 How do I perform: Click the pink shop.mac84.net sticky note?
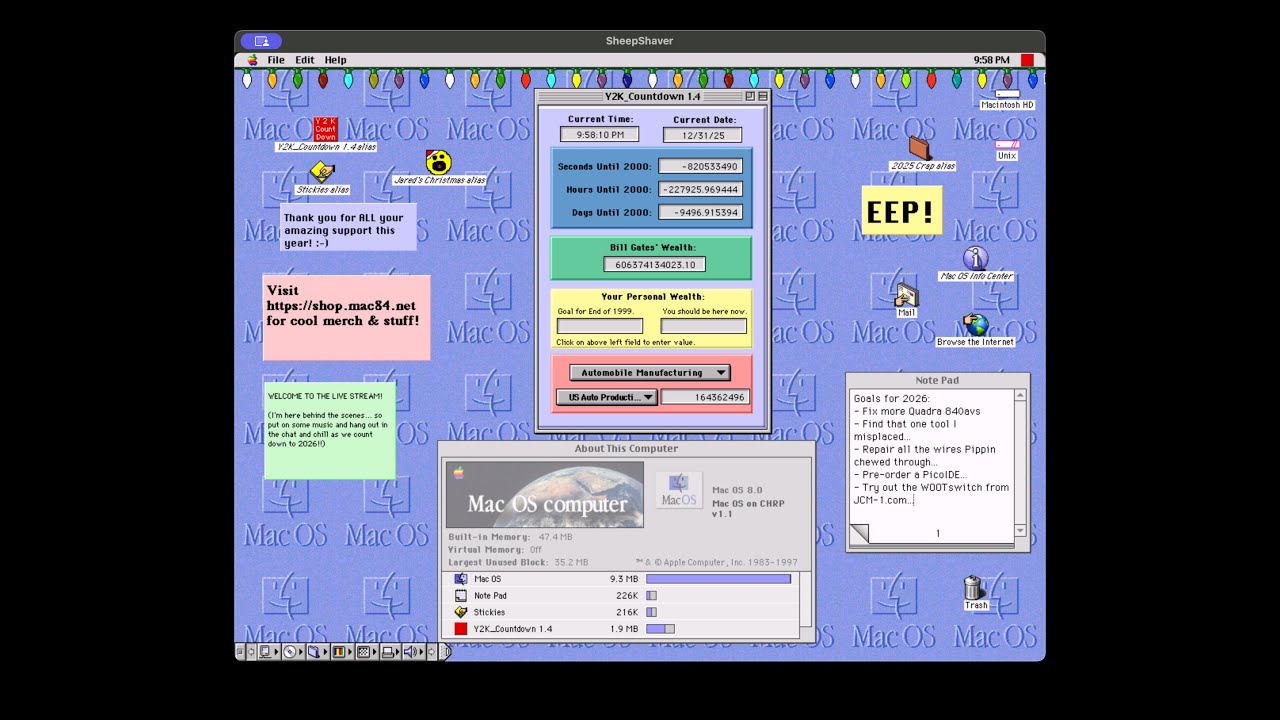point(346,317)
